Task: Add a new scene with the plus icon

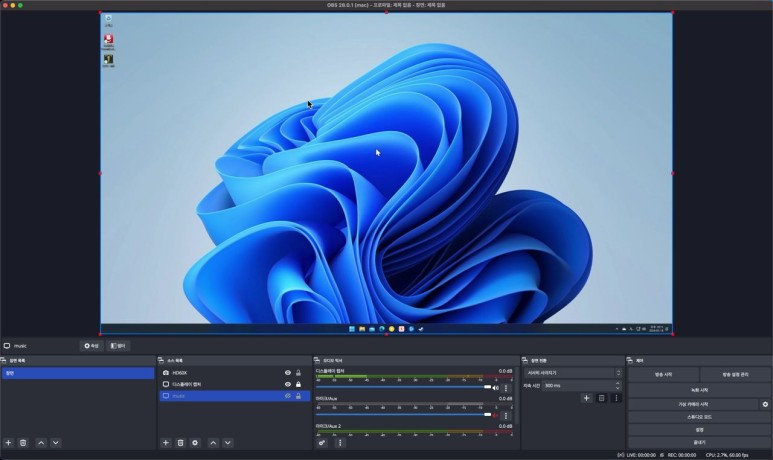Action: tap(8, 443)
